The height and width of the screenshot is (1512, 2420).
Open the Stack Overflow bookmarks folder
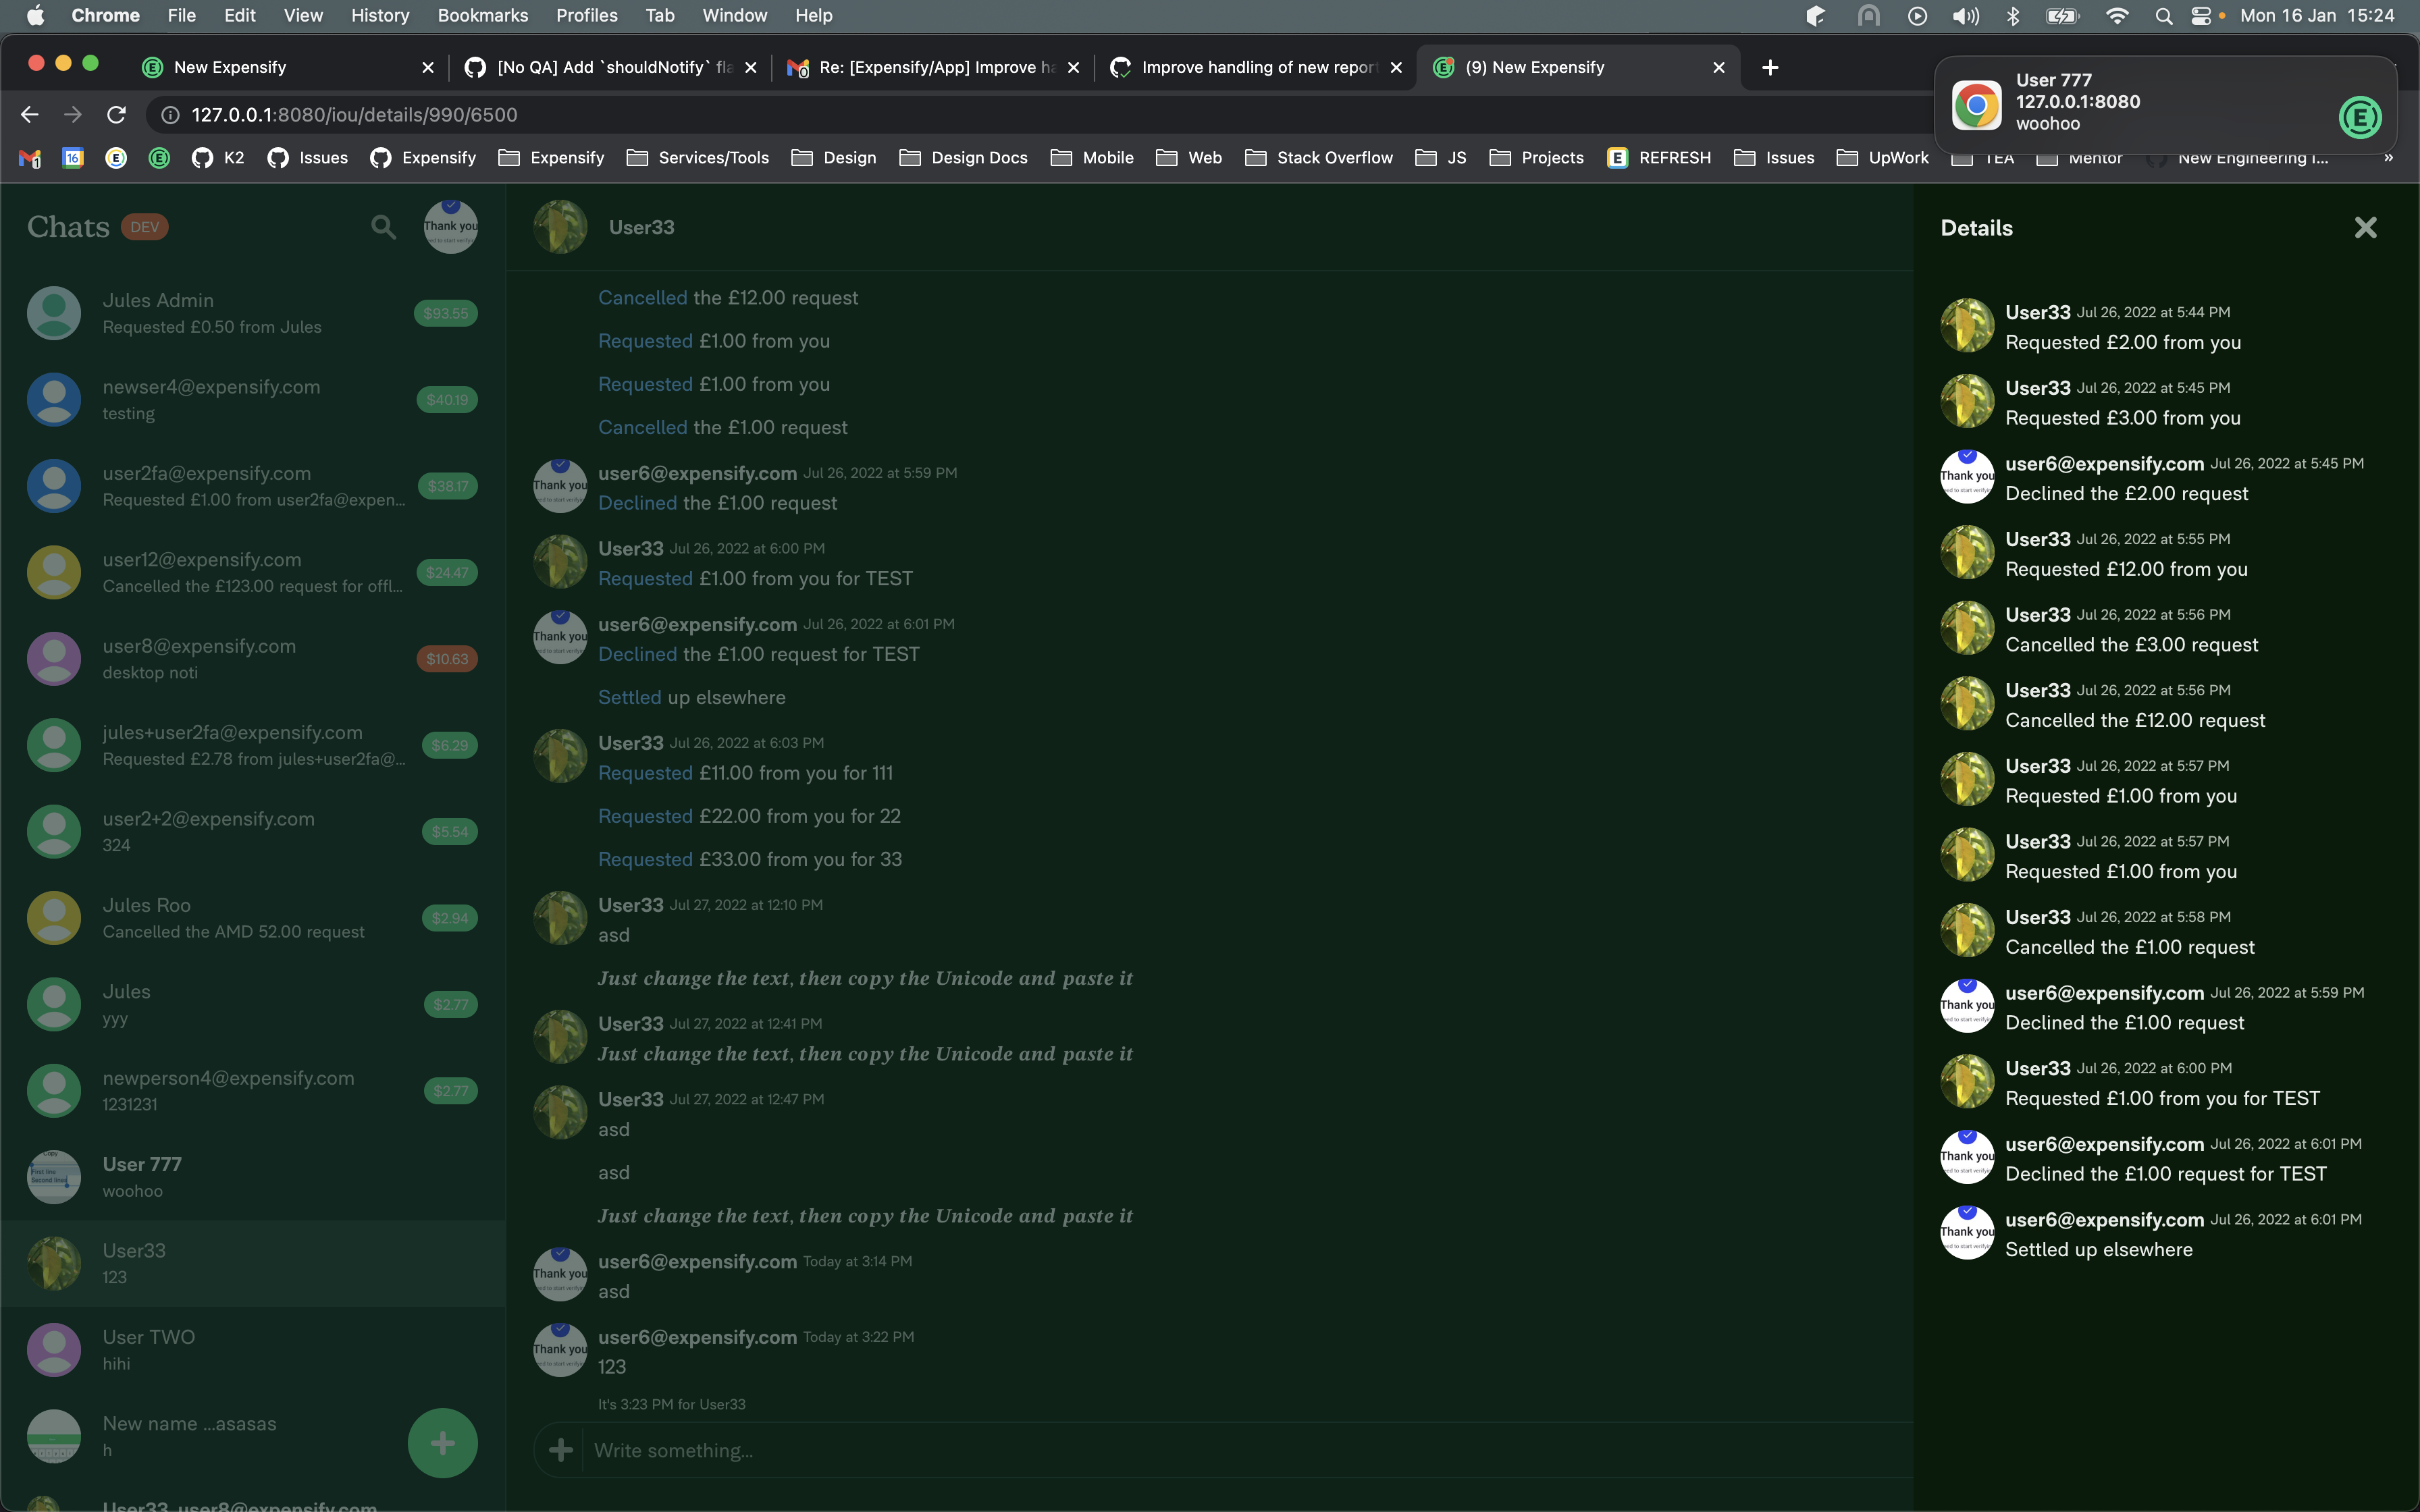1319,158
